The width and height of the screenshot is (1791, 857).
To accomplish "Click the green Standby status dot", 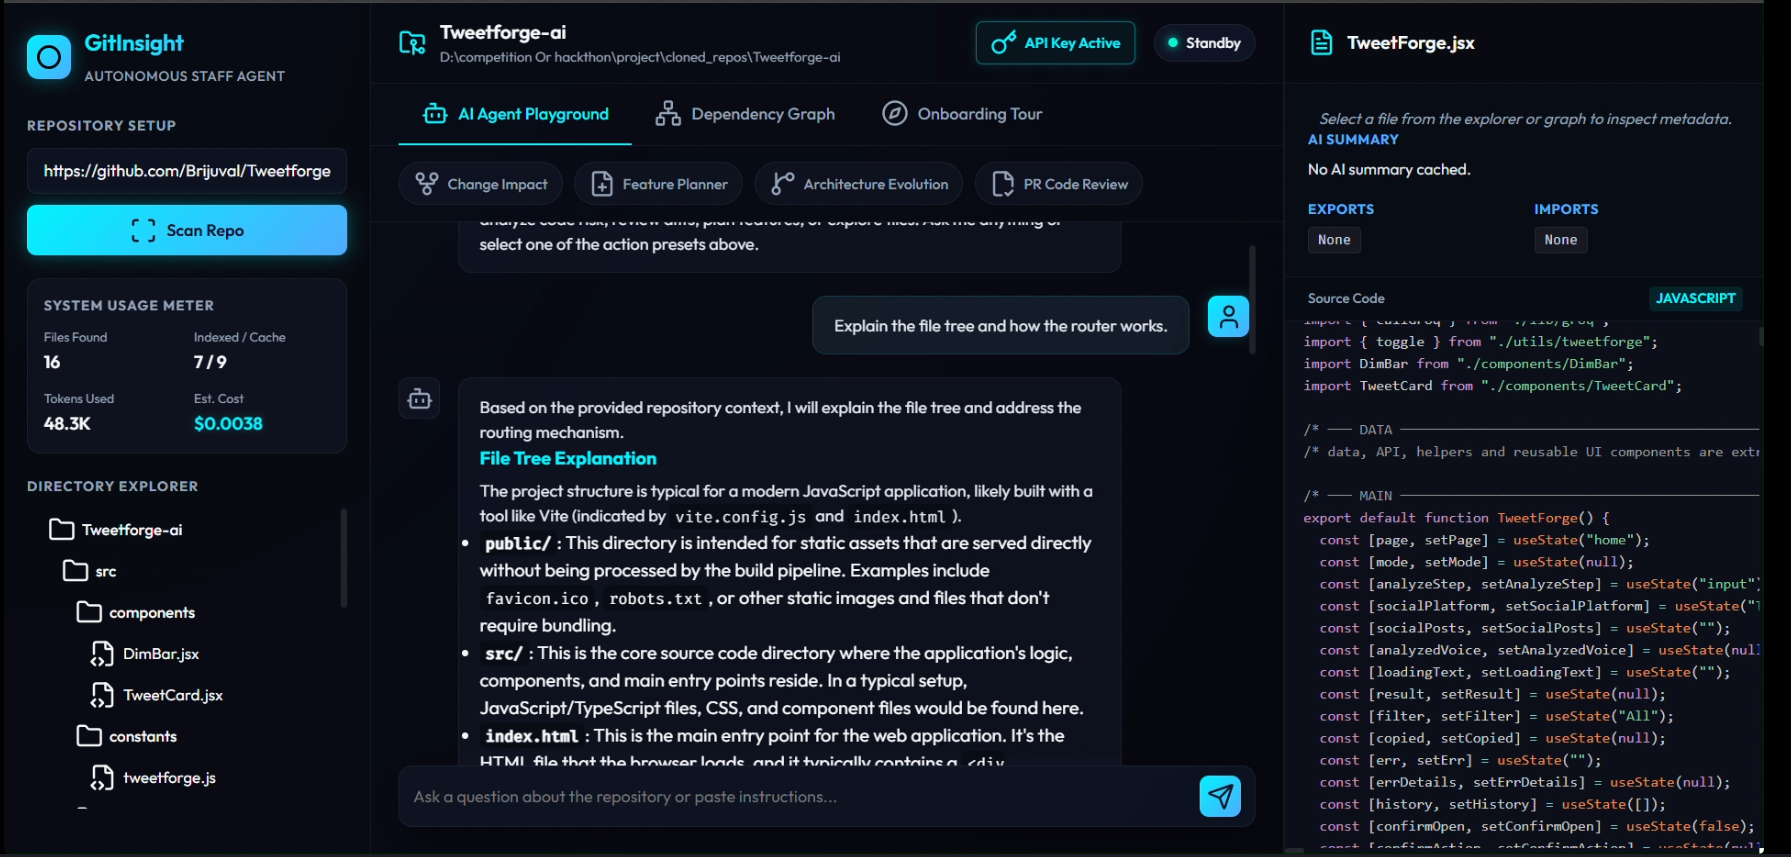I will [x=1172, y=43].
